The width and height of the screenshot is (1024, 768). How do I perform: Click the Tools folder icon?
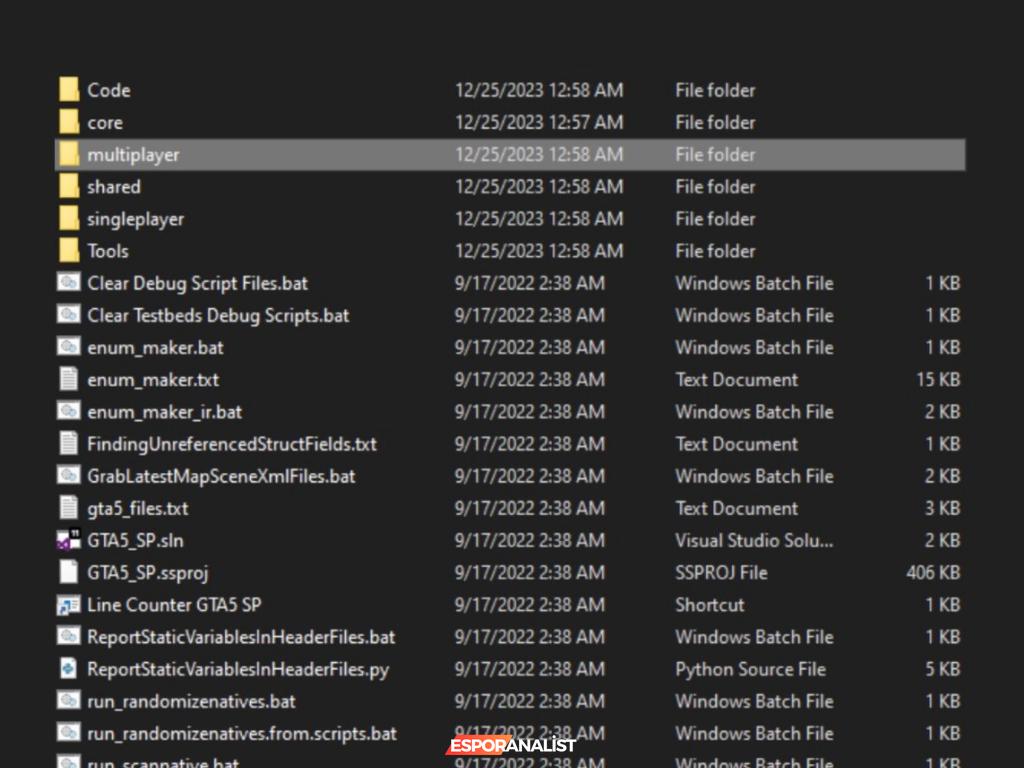tap(68, 251)
